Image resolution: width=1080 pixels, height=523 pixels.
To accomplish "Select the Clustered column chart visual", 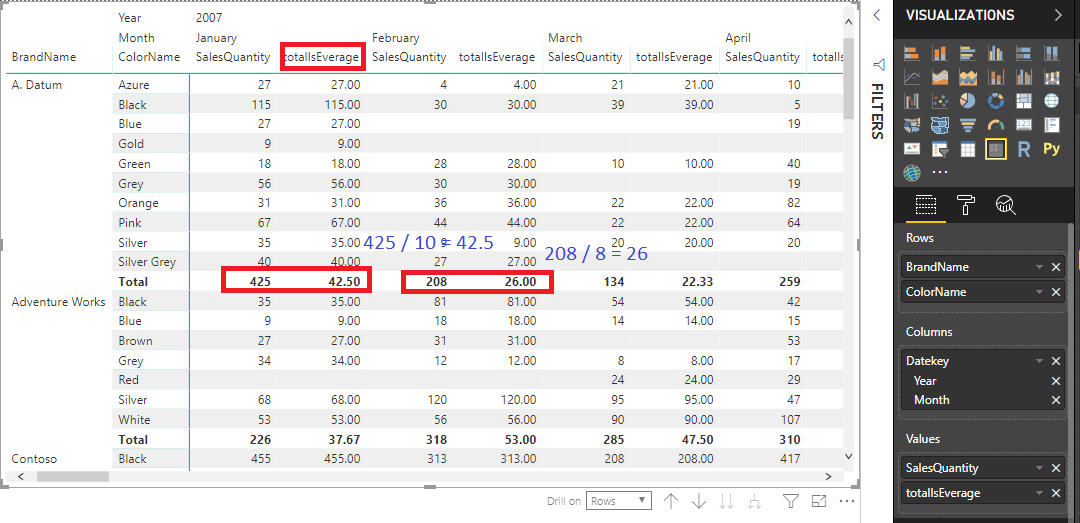I will [995, 53].
